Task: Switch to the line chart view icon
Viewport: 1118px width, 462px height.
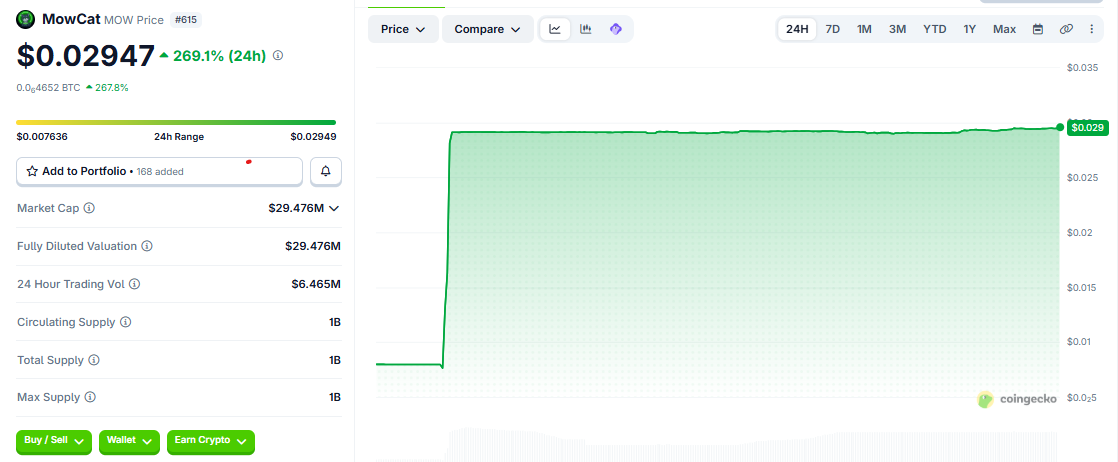Action: coord(555,29)
